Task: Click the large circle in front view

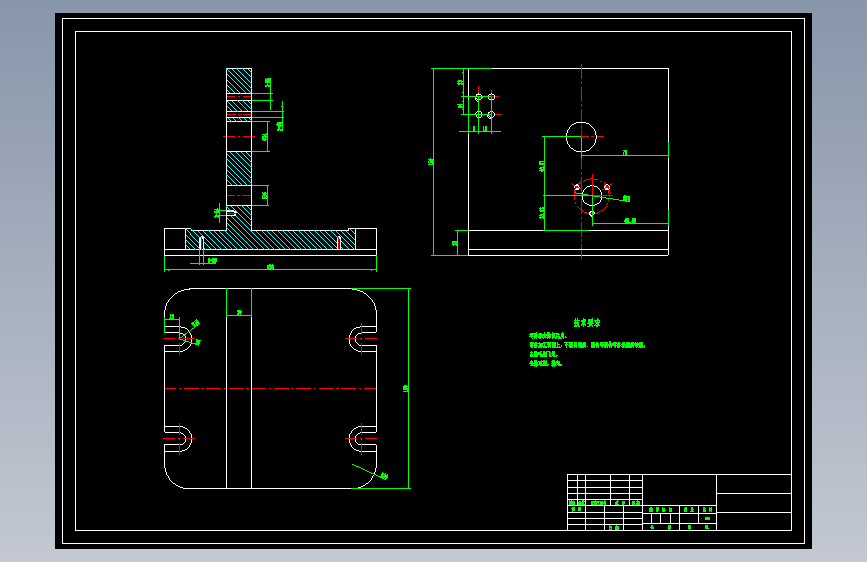Action: 581,137
